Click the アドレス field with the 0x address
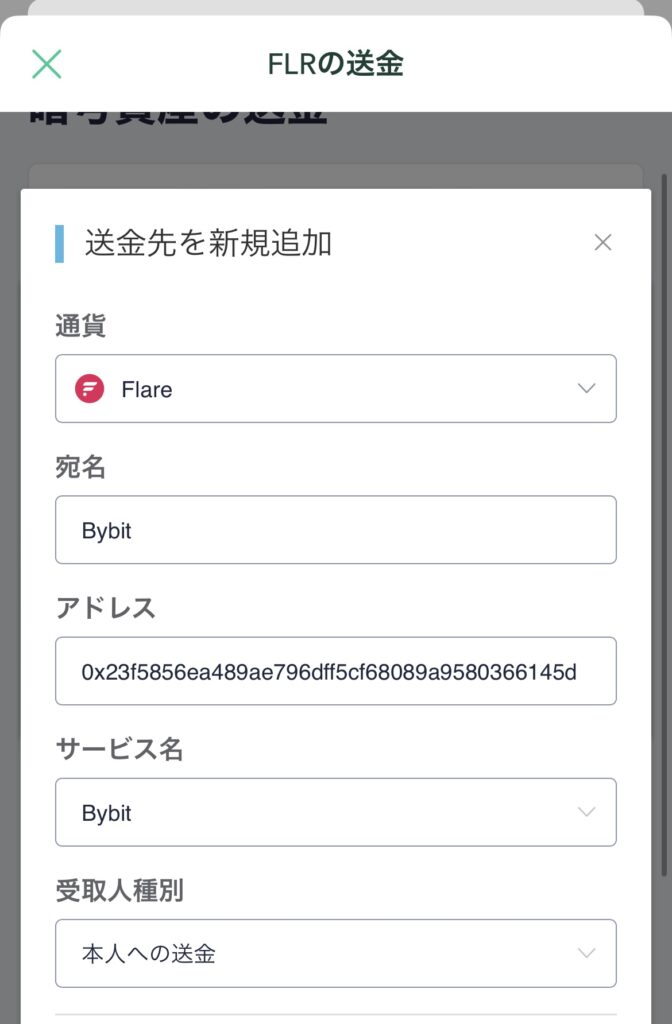 [336, 671]
